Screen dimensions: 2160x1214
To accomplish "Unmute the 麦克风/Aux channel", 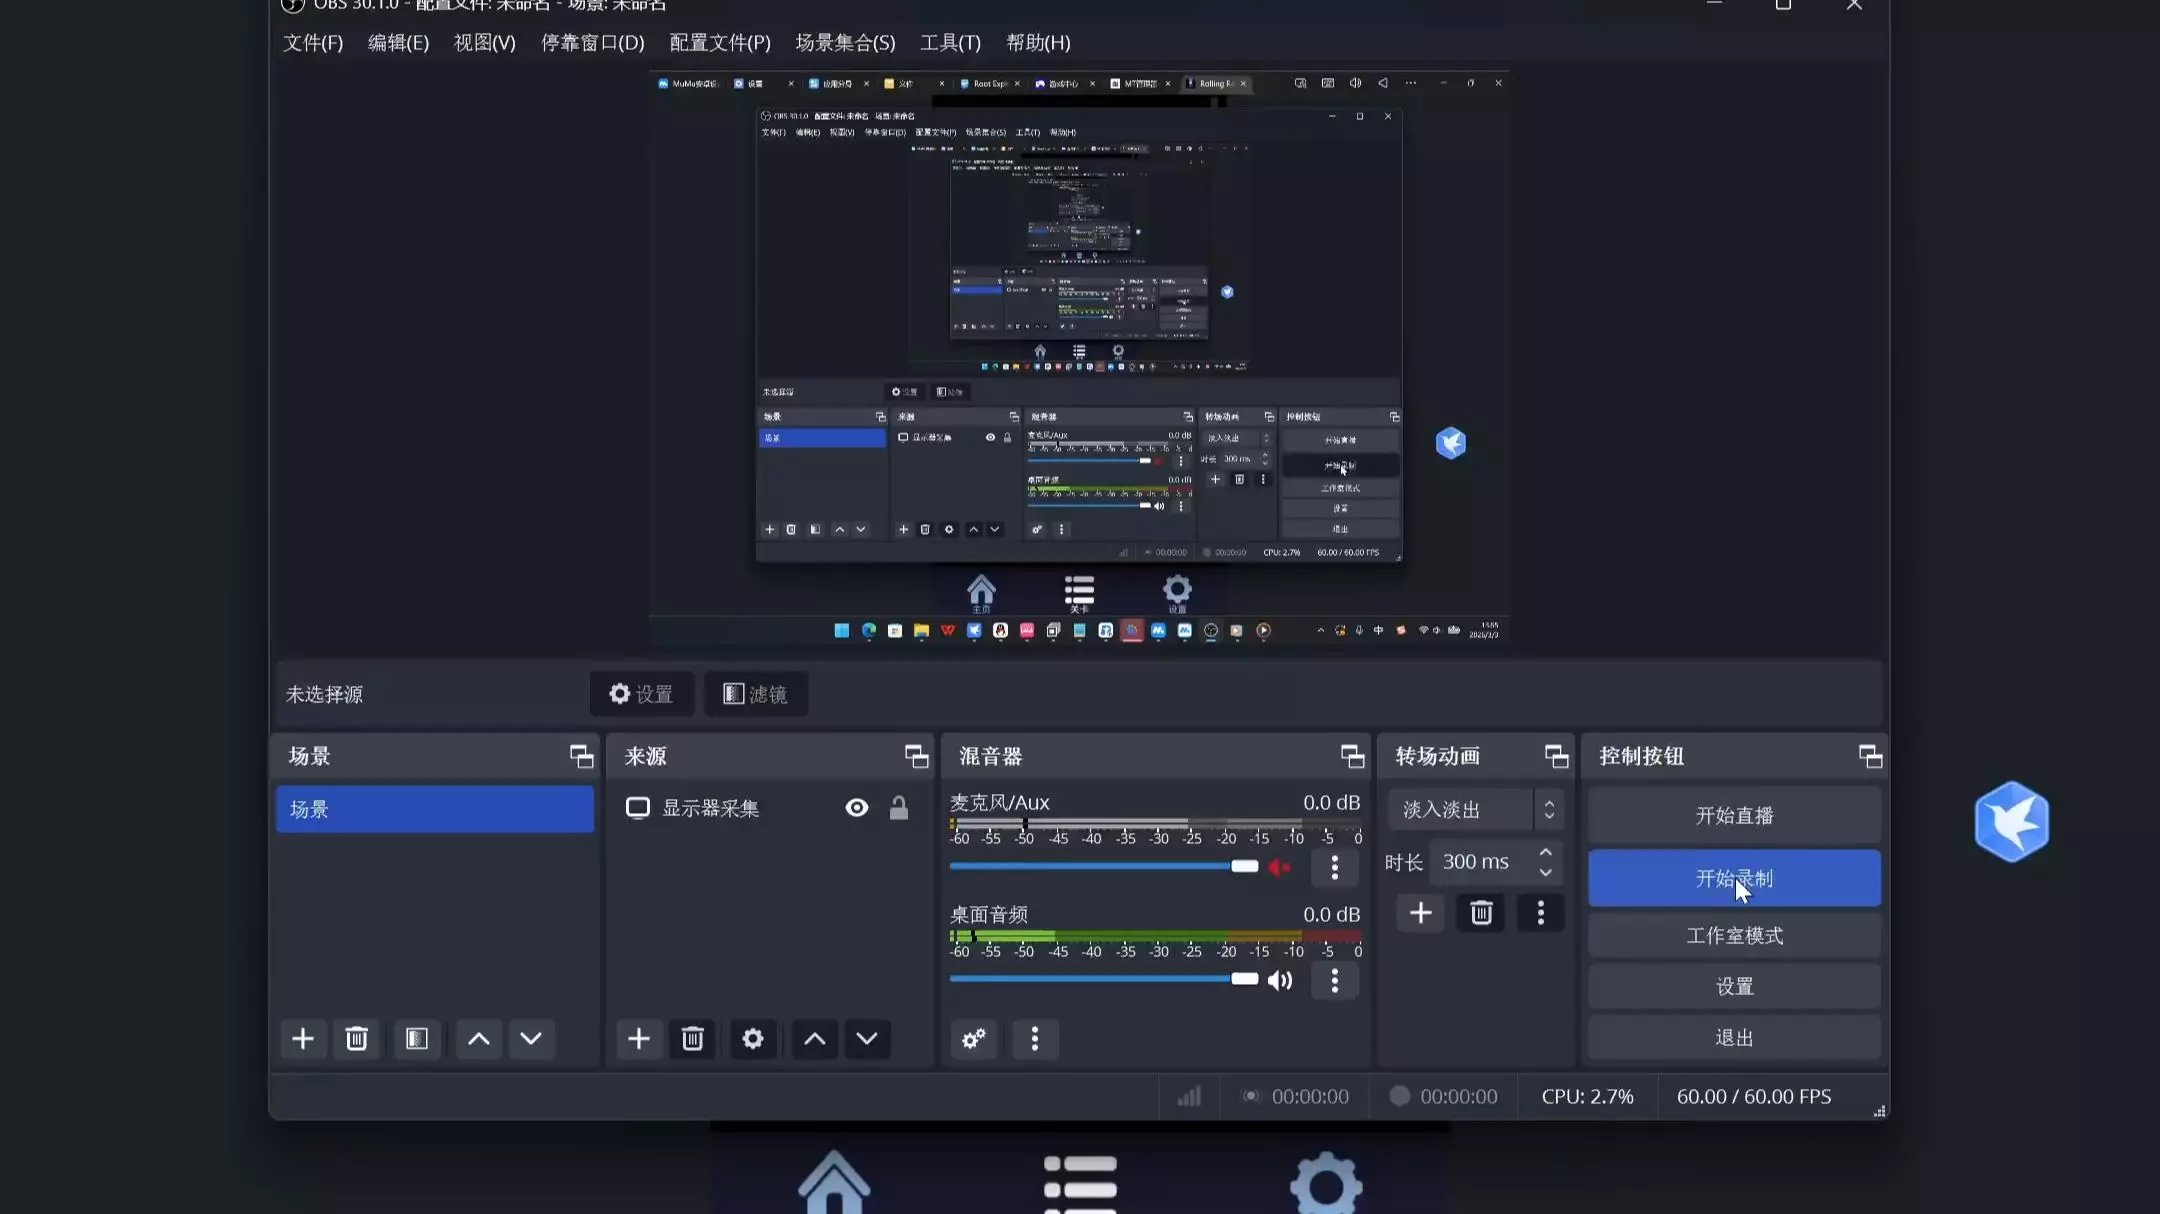I will click(1280, 867).
